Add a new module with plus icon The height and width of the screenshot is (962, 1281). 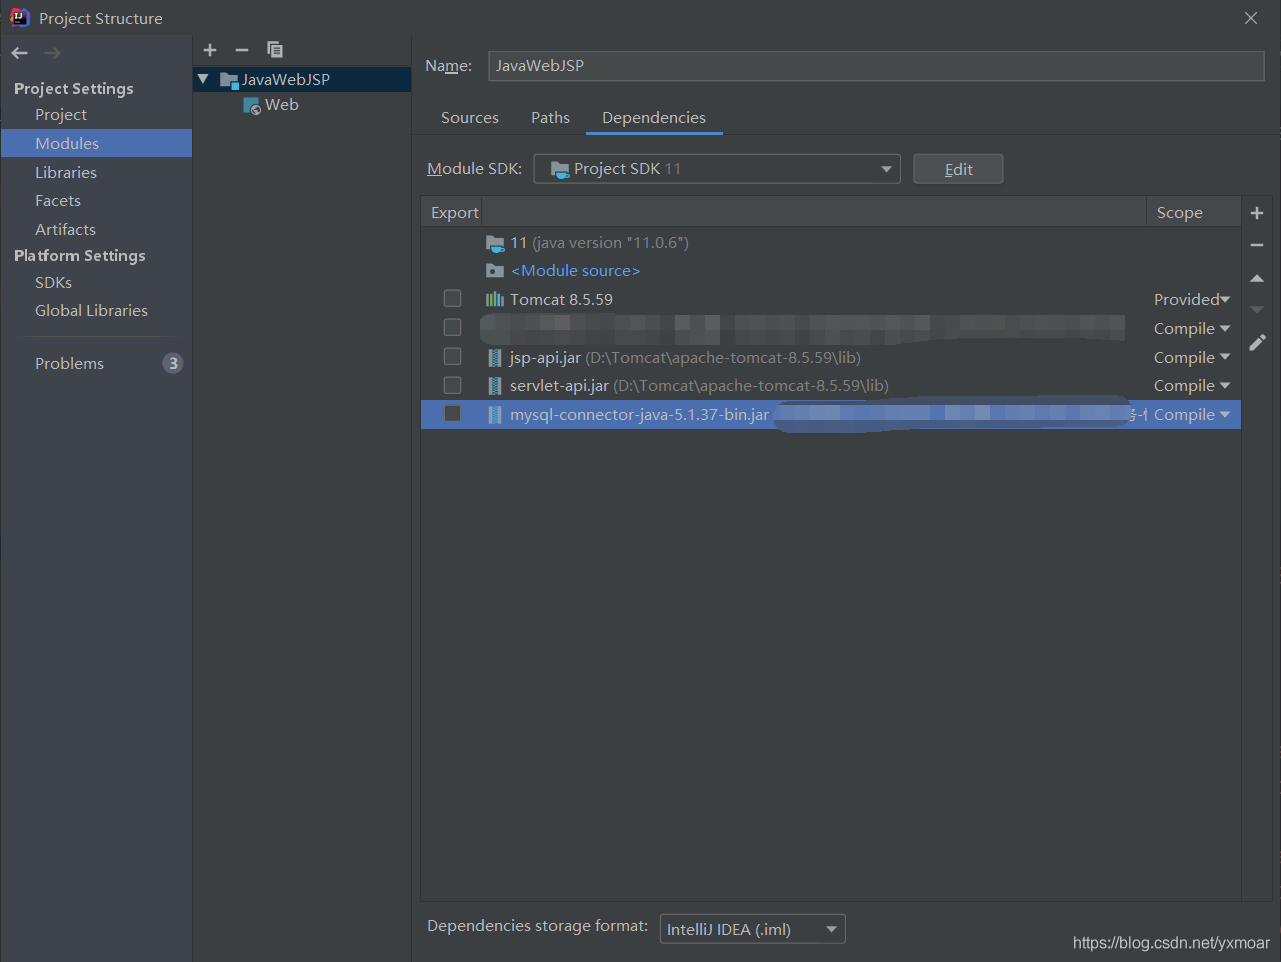pos(210,50)
